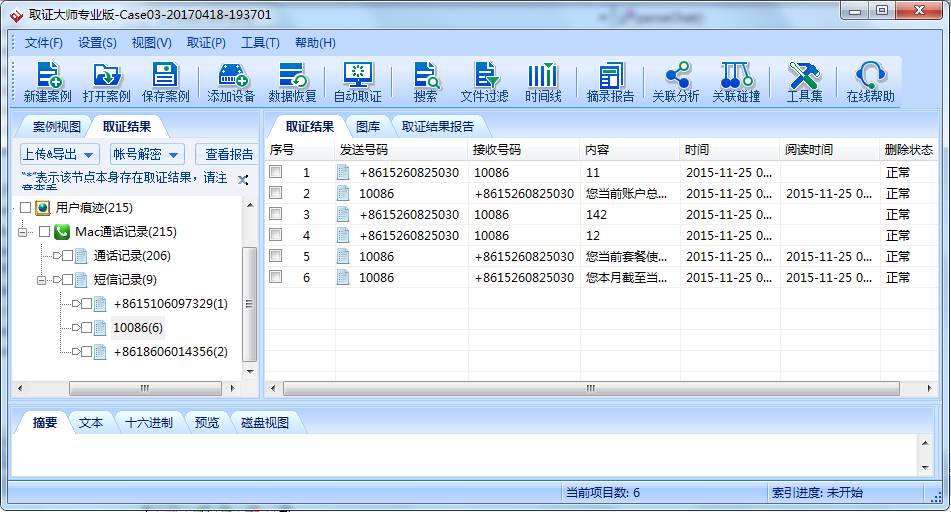Sort by the 发送号码 column header
Viewport: 951px width, 512px height.
click(x=400, y=150)
